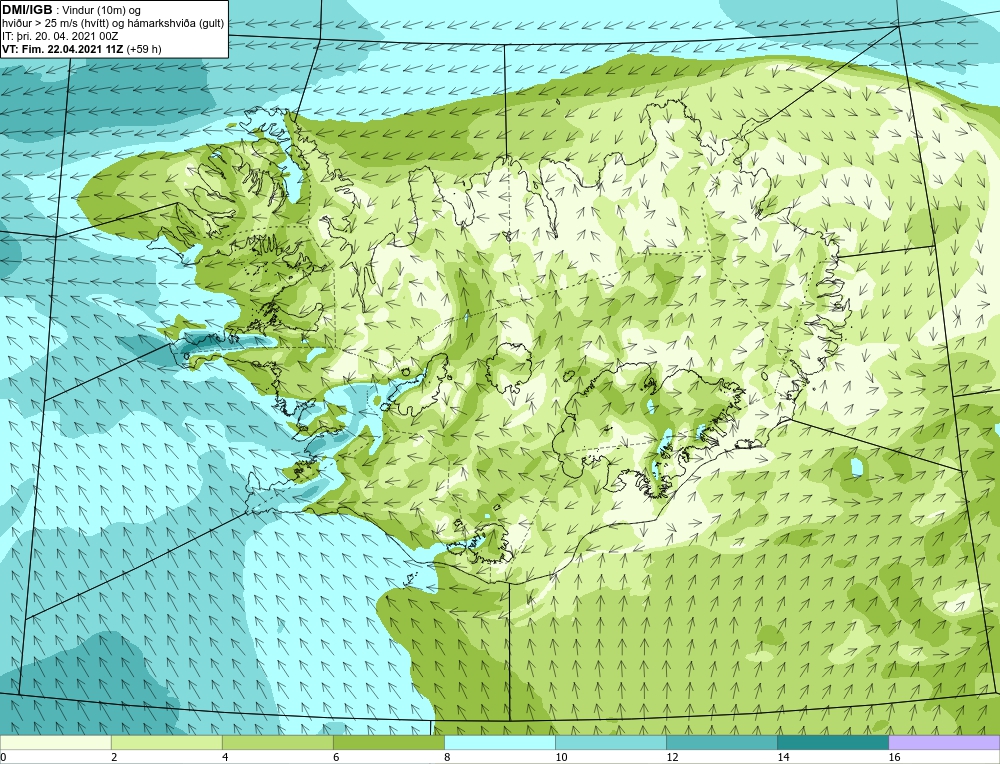The height and width of the screenshot is (764, 1000).
Task: Click the purple legend swatch above 16
Action: (x=944, y=742)
